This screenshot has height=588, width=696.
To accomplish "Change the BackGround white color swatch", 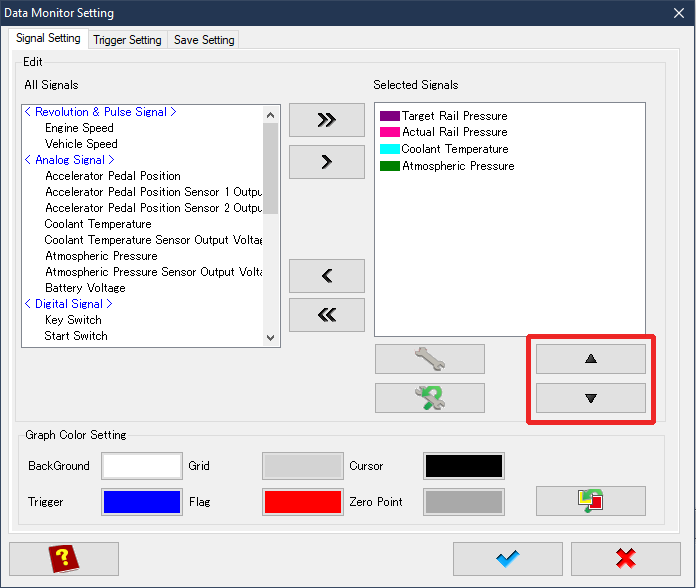I will tap(142, 466).
